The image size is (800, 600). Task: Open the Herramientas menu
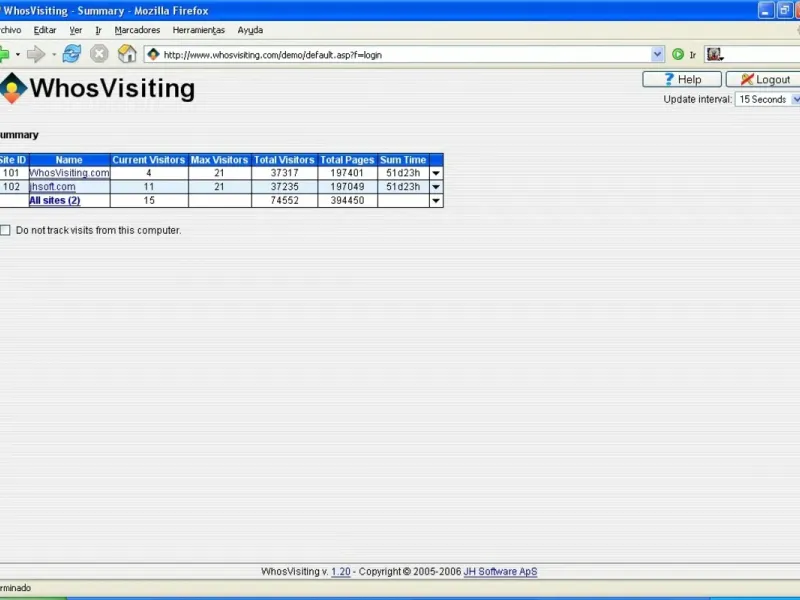tap(198, 30)
